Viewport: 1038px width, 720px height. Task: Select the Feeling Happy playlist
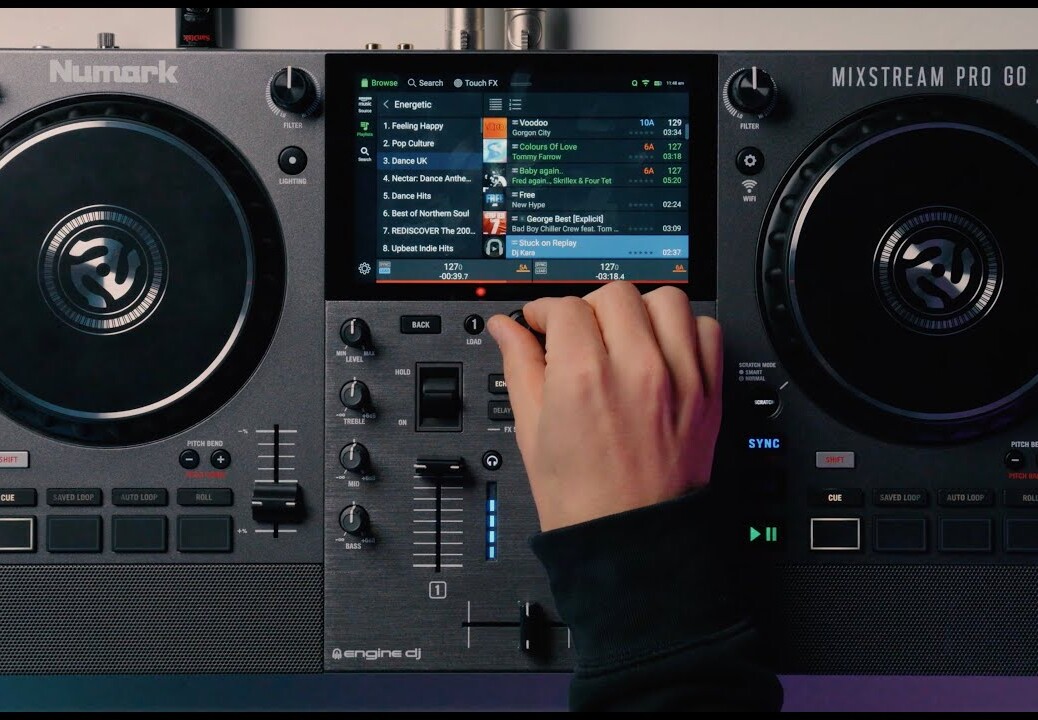430,126
